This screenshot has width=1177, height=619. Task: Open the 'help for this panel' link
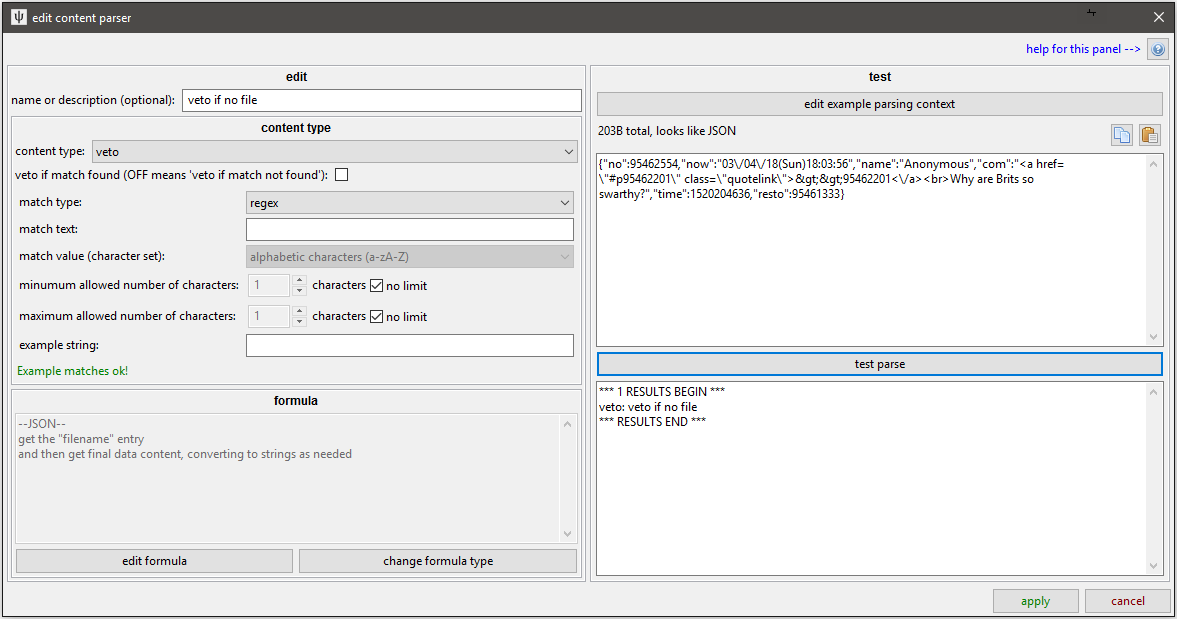click(1082, 49)
